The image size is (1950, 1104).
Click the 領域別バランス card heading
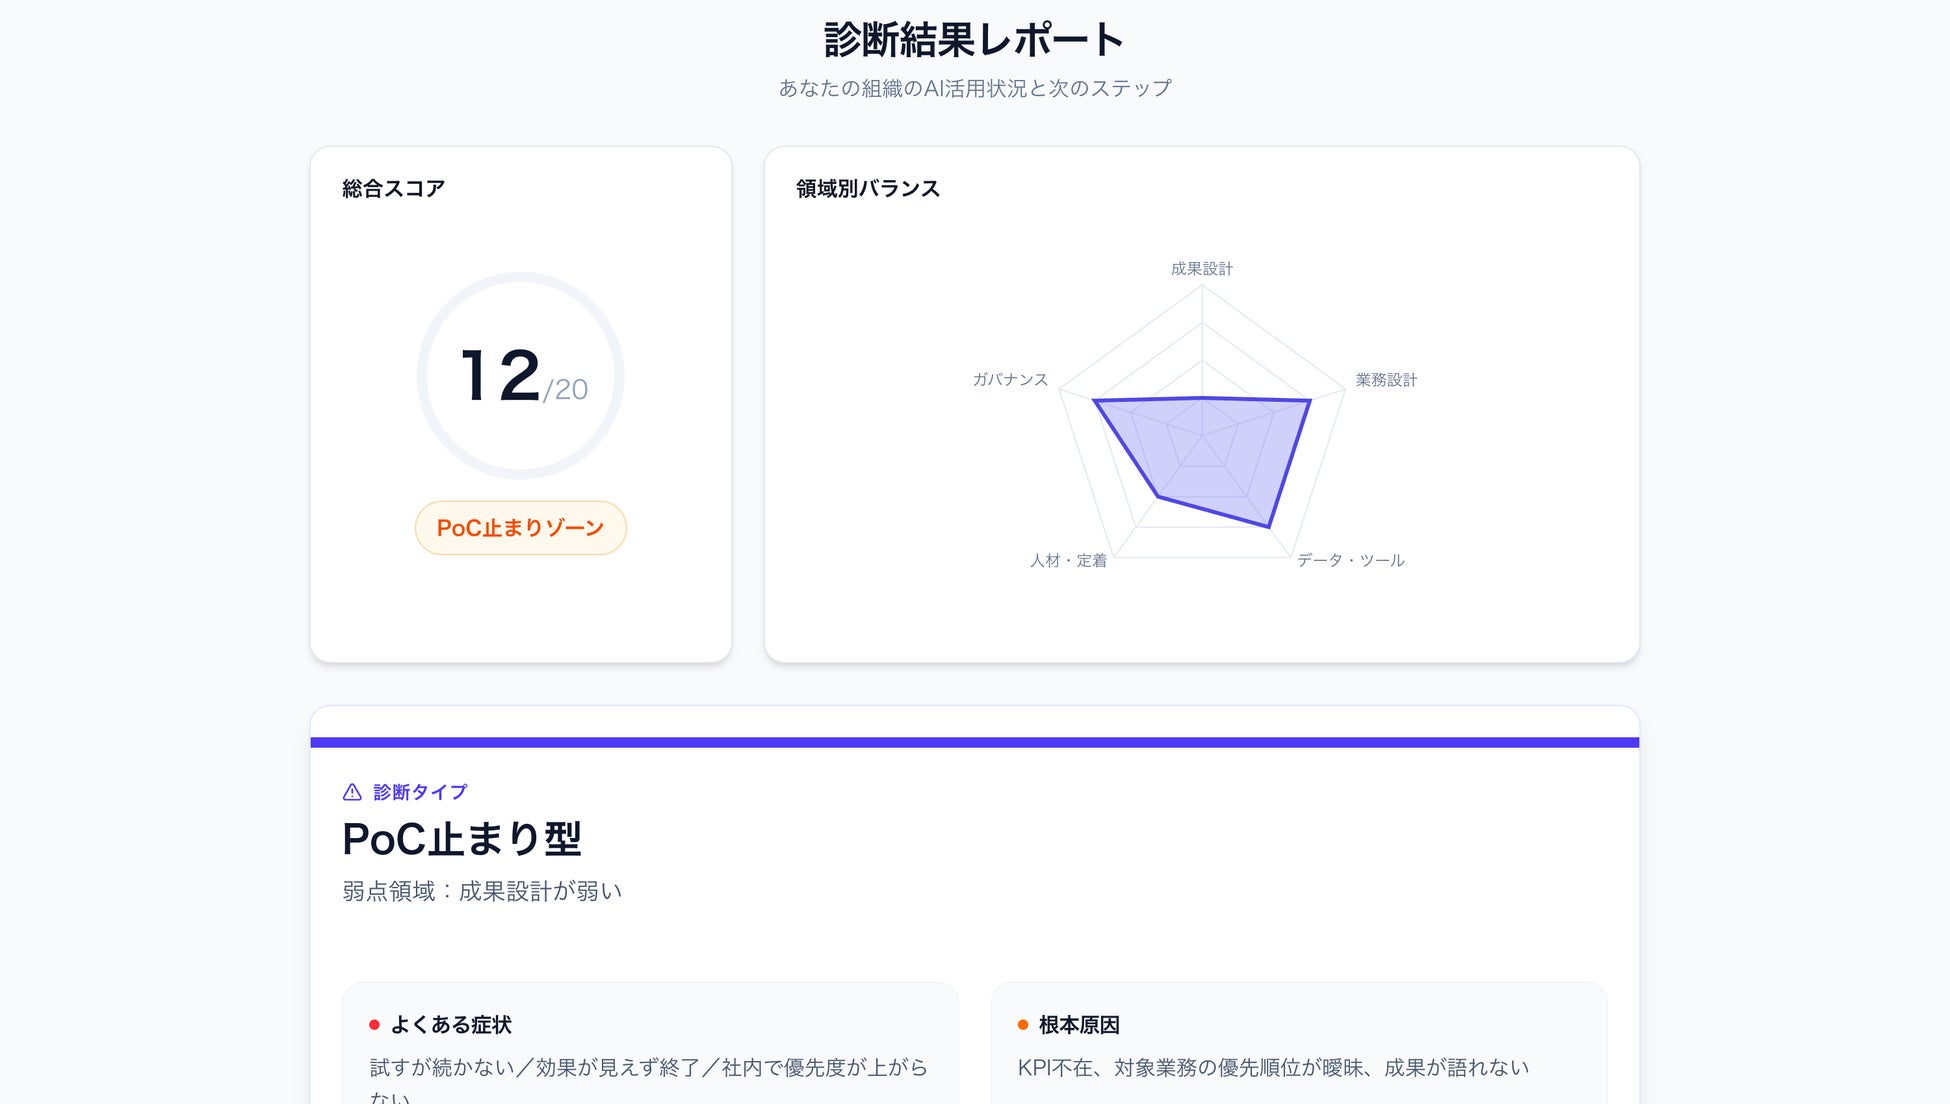[868, 189]
